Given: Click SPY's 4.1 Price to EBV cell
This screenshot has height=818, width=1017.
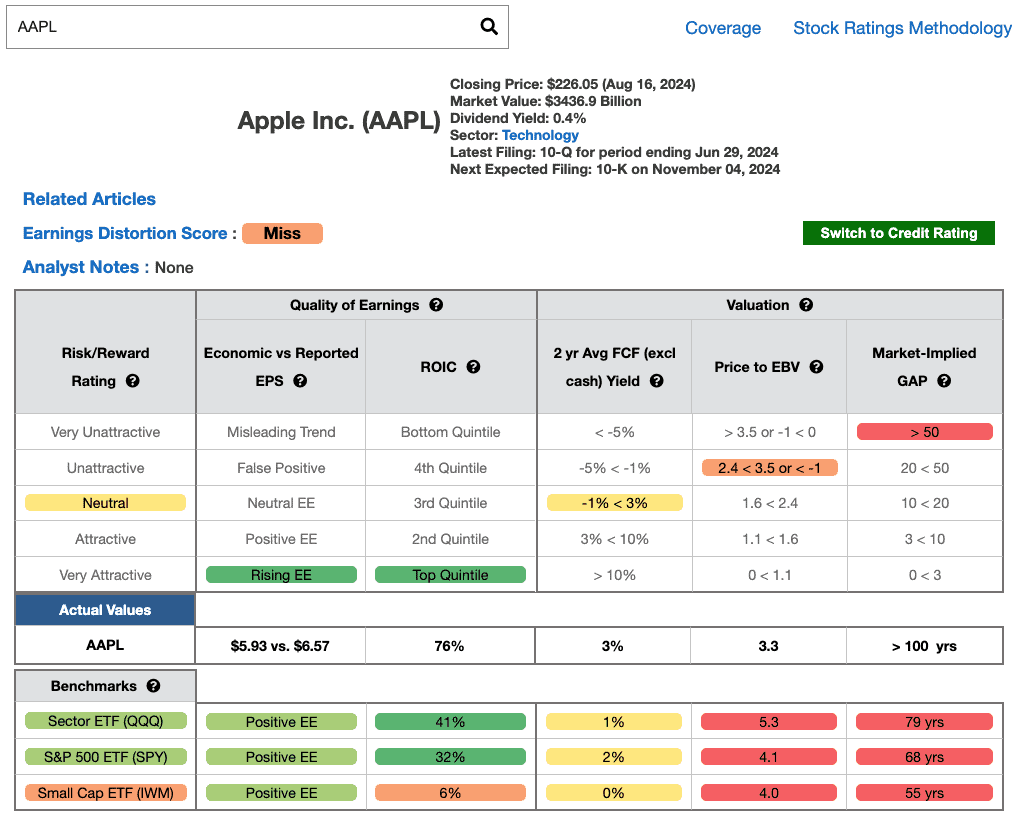Looking at the screenshot, I should click(769, 757).
